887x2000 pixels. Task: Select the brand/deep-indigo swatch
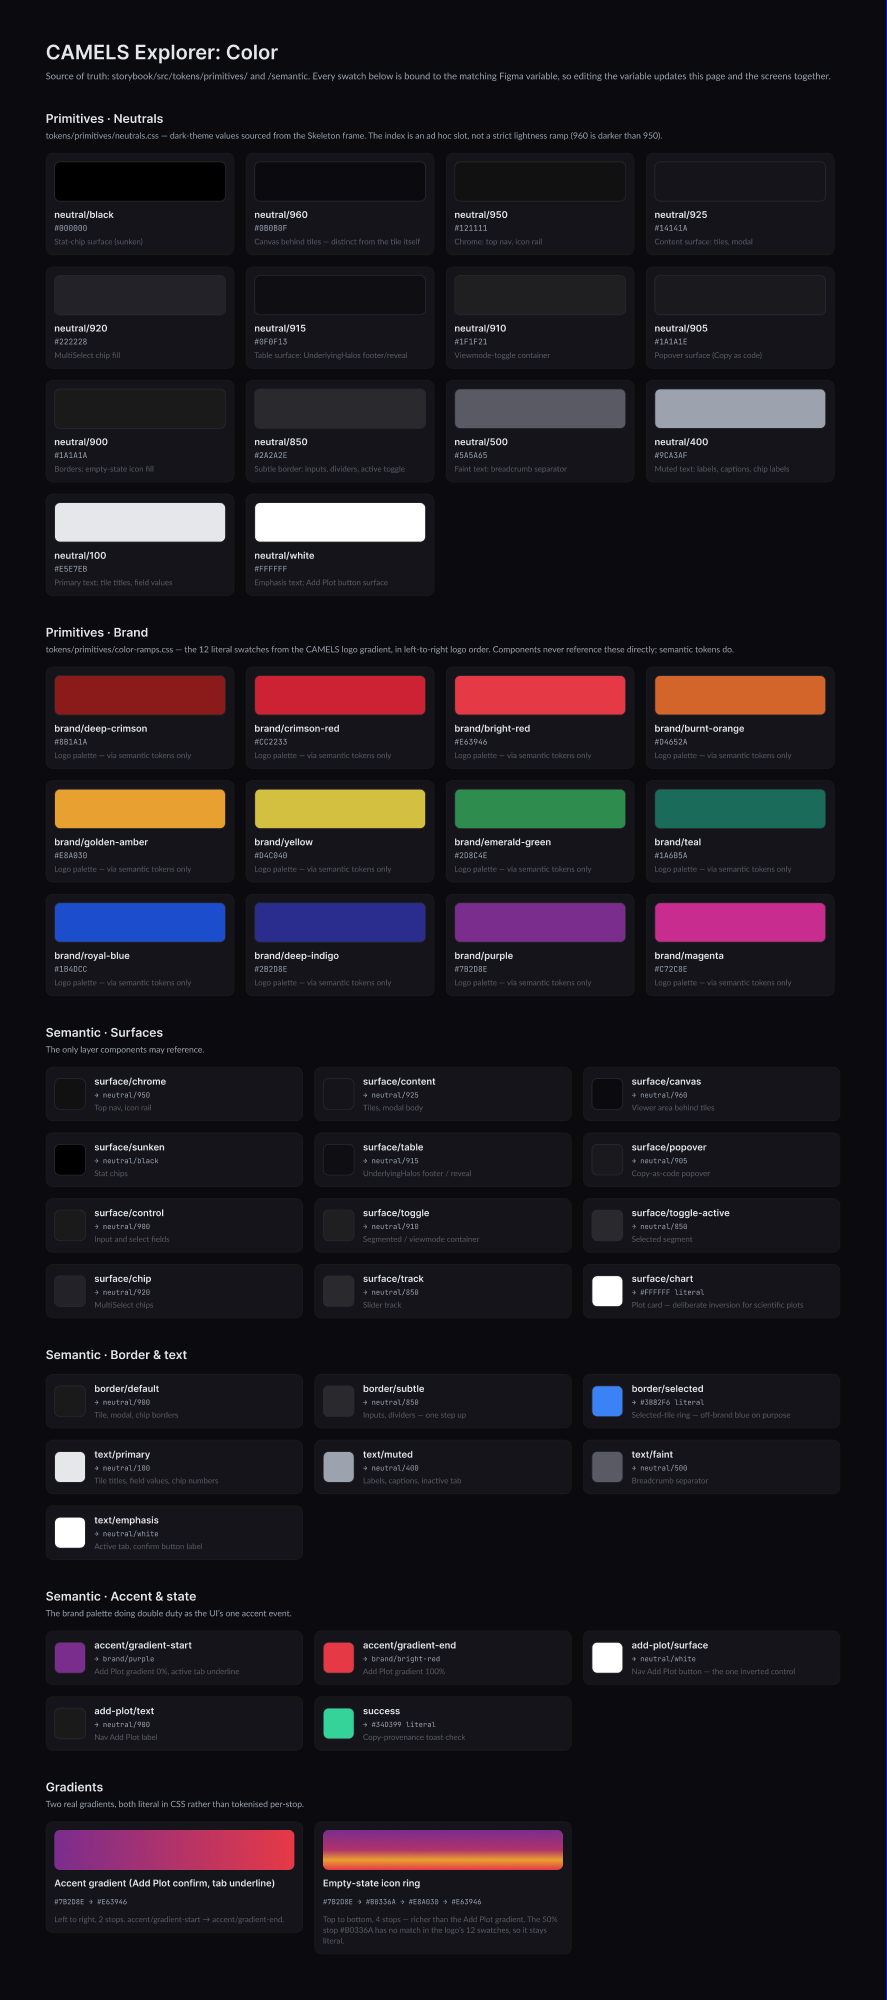[x=340, y=922]
